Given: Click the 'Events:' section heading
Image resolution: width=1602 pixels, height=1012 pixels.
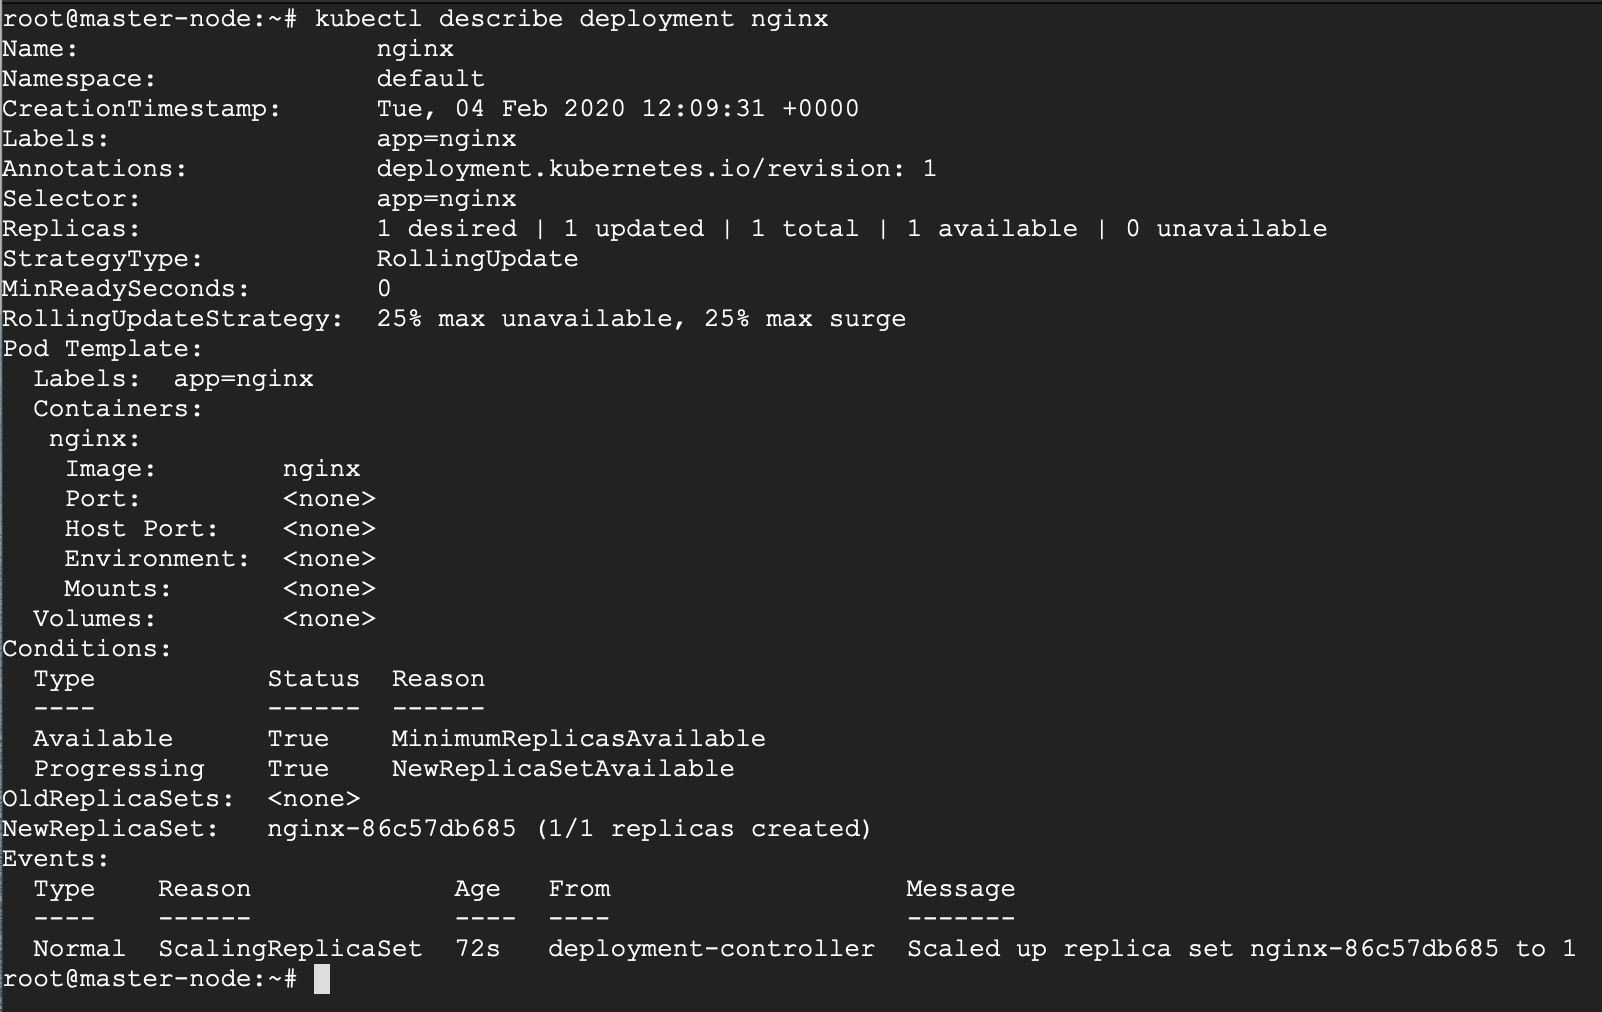Looking at the screenshot, I should tap(56, 859).
